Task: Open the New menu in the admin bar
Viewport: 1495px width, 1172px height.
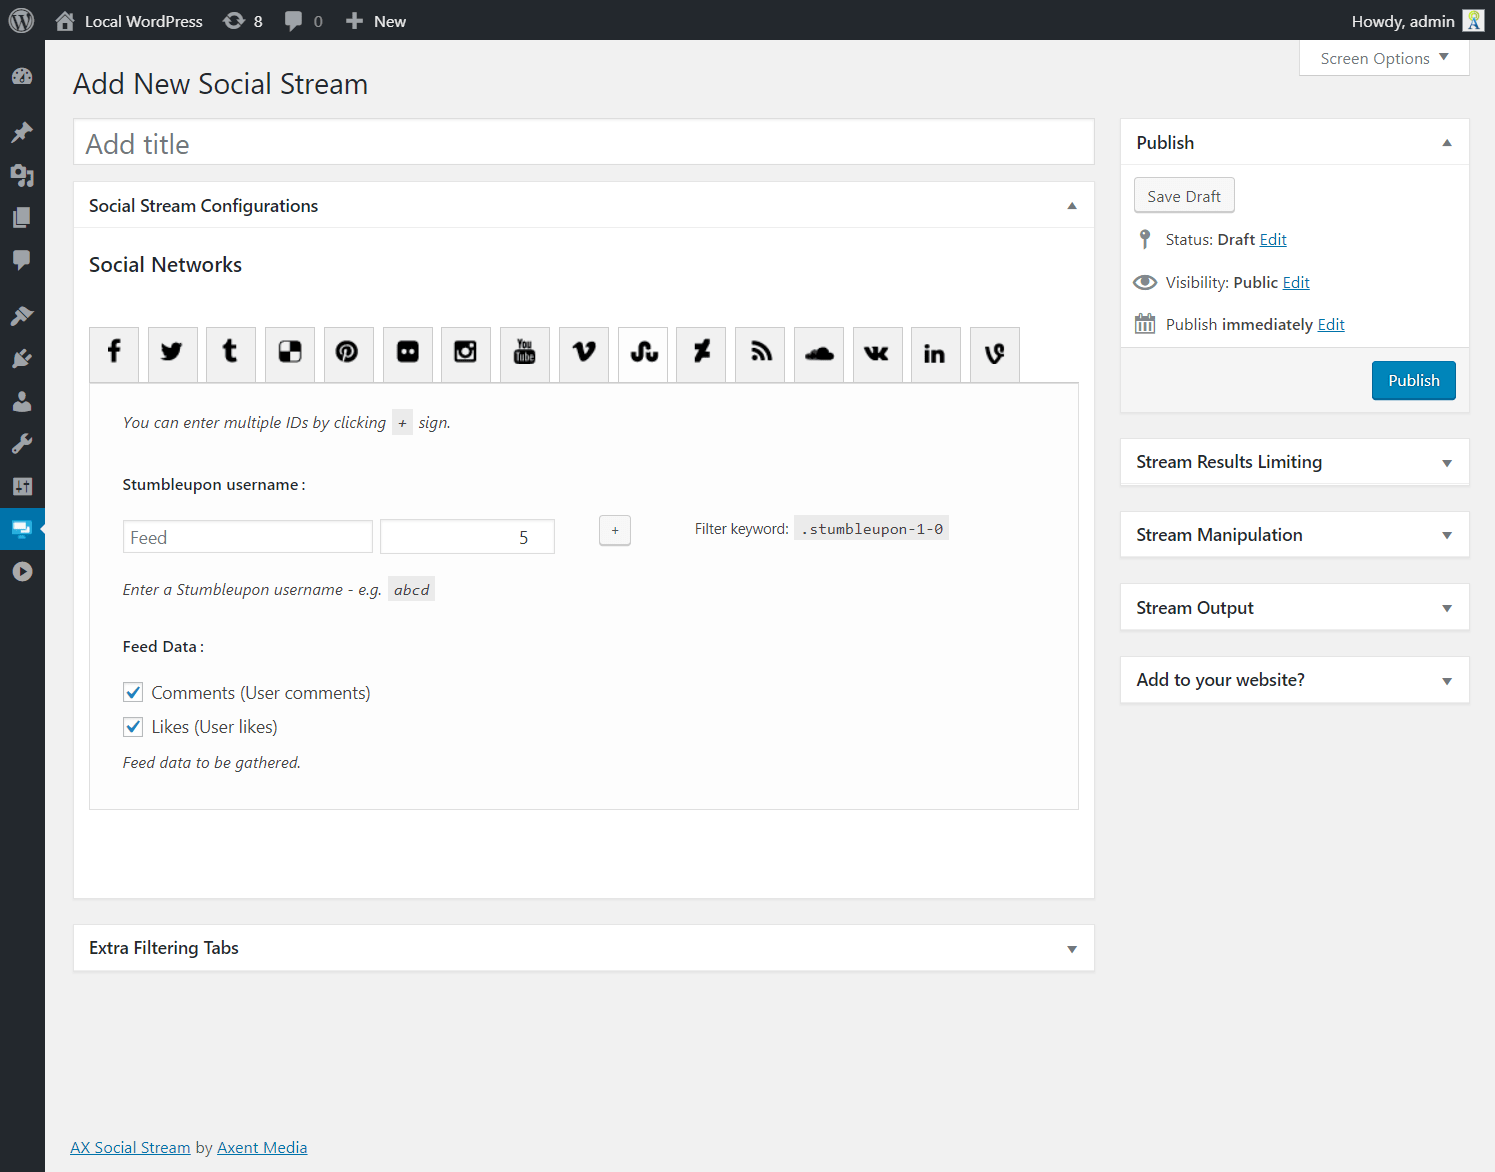Action: [x=375, y=20]
